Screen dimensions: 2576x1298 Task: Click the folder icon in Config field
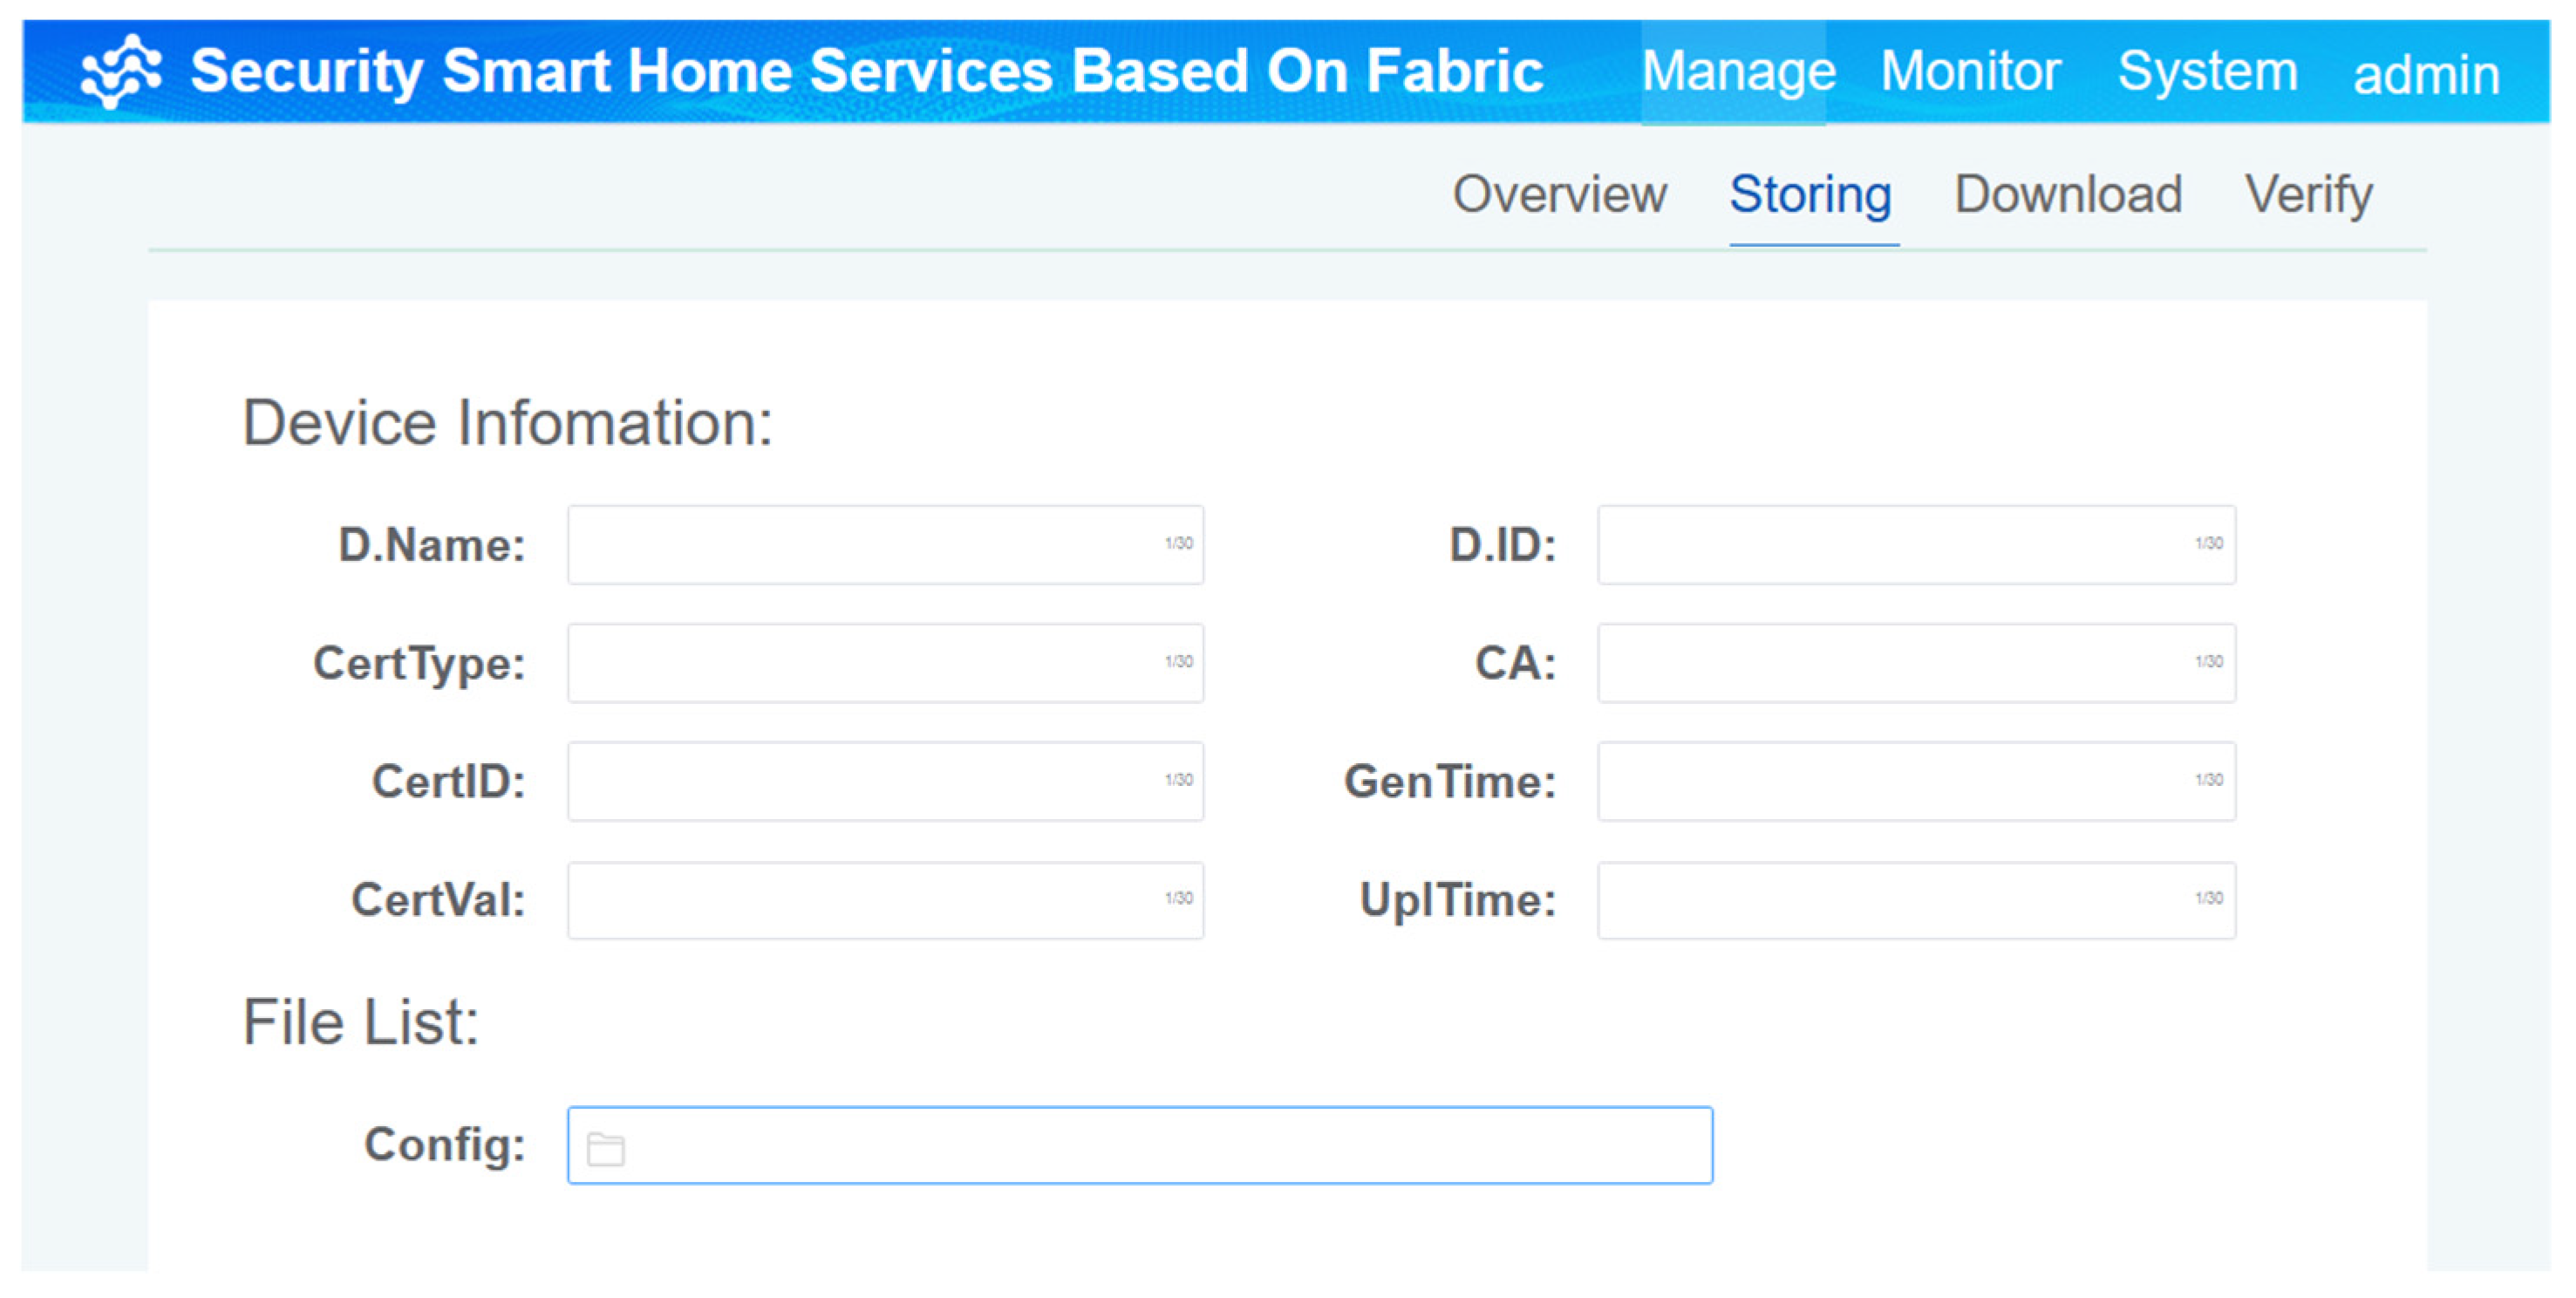click(x=605, y=1149)
